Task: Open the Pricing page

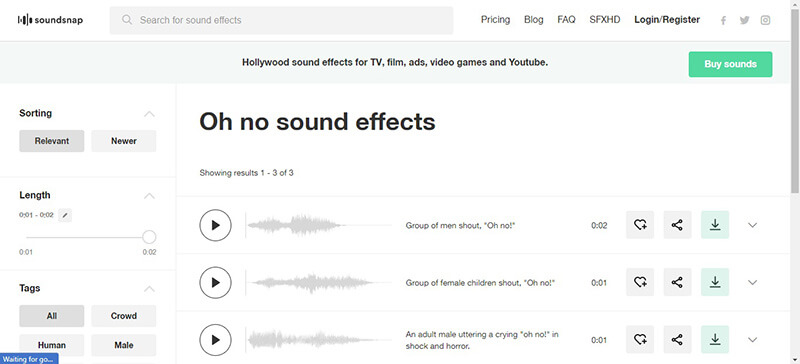Action: pyautogui.click(x=495, y=19)
